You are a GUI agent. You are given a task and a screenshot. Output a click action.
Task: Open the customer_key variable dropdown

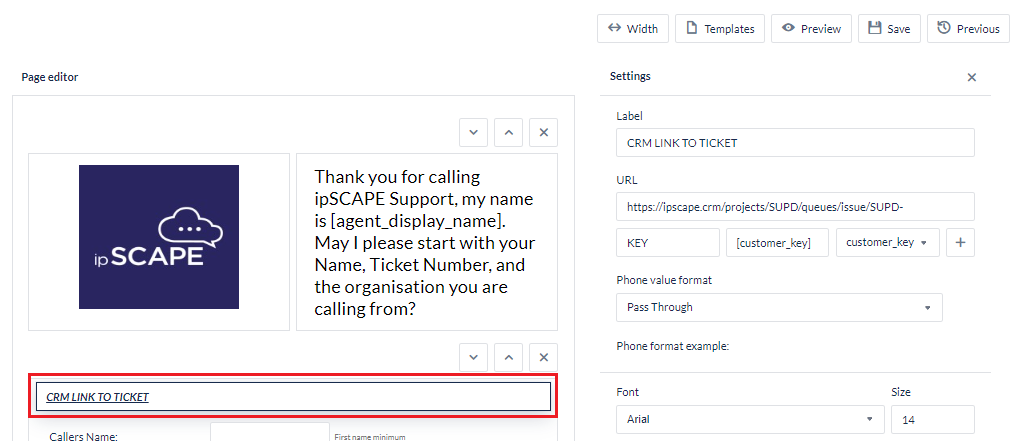pyautogui.click(x=887, y=243)
